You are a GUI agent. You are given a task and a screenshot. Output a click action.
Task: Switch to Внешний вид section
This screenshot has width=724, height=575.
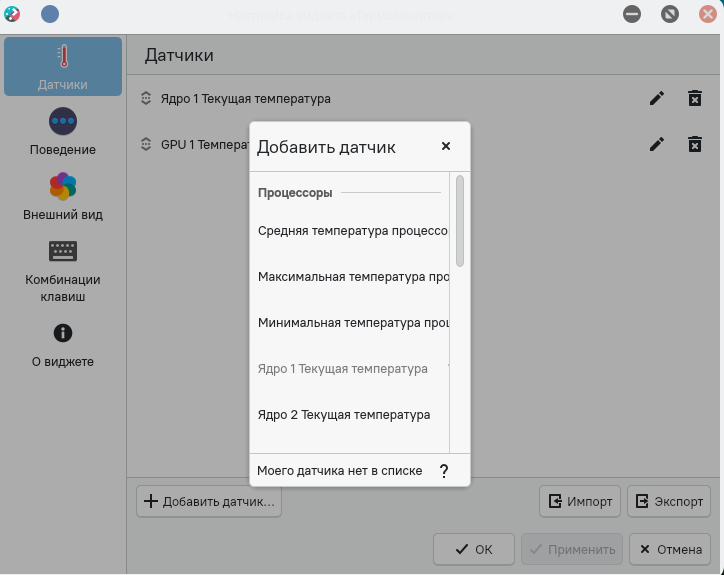coord(63,197)
